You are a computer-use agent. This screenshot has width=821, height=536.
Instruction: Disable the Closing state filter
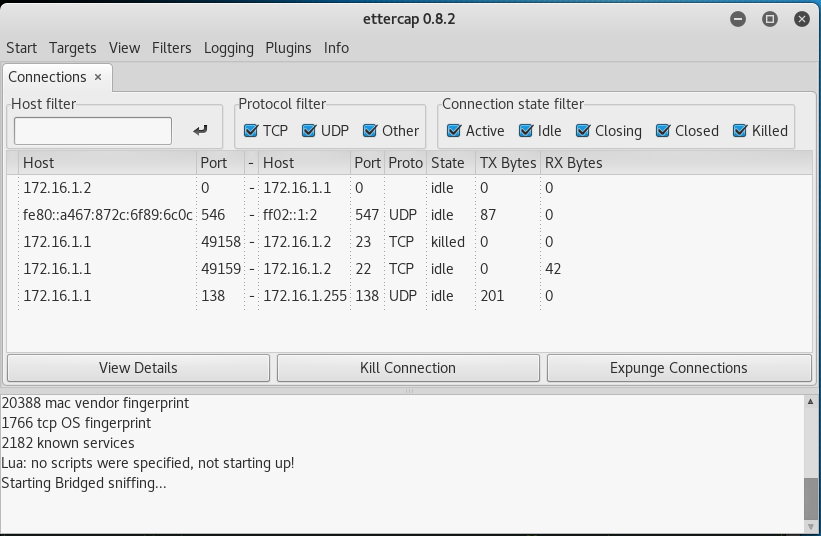click(x=583, y=130)
